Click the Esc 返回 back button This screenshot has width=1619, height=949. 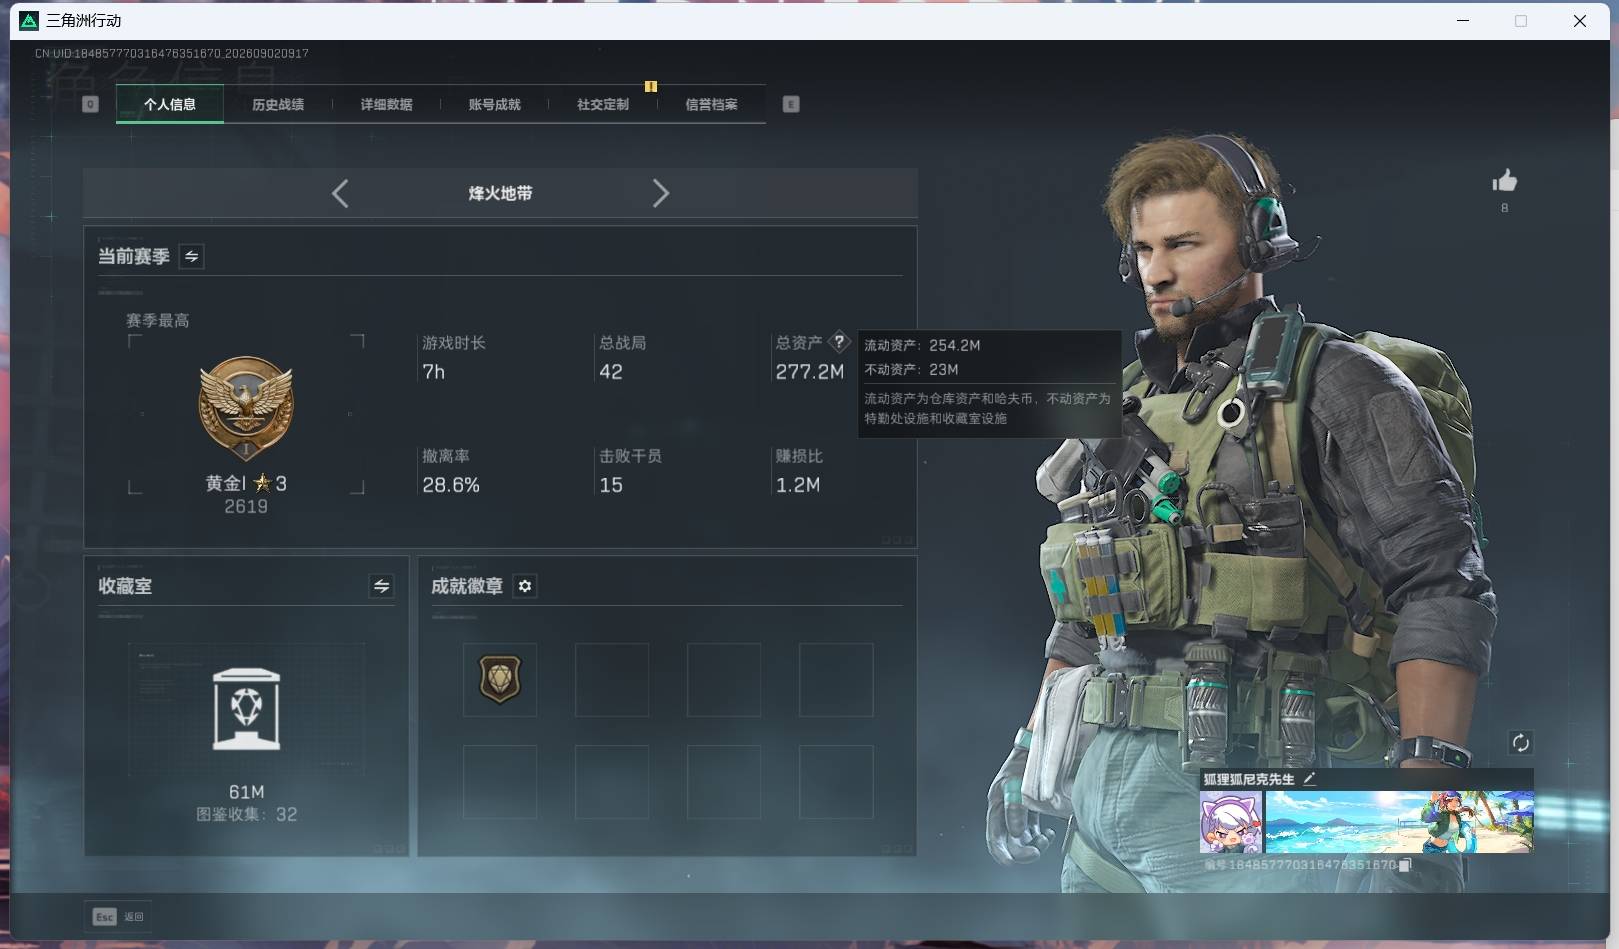click(119, 916)
